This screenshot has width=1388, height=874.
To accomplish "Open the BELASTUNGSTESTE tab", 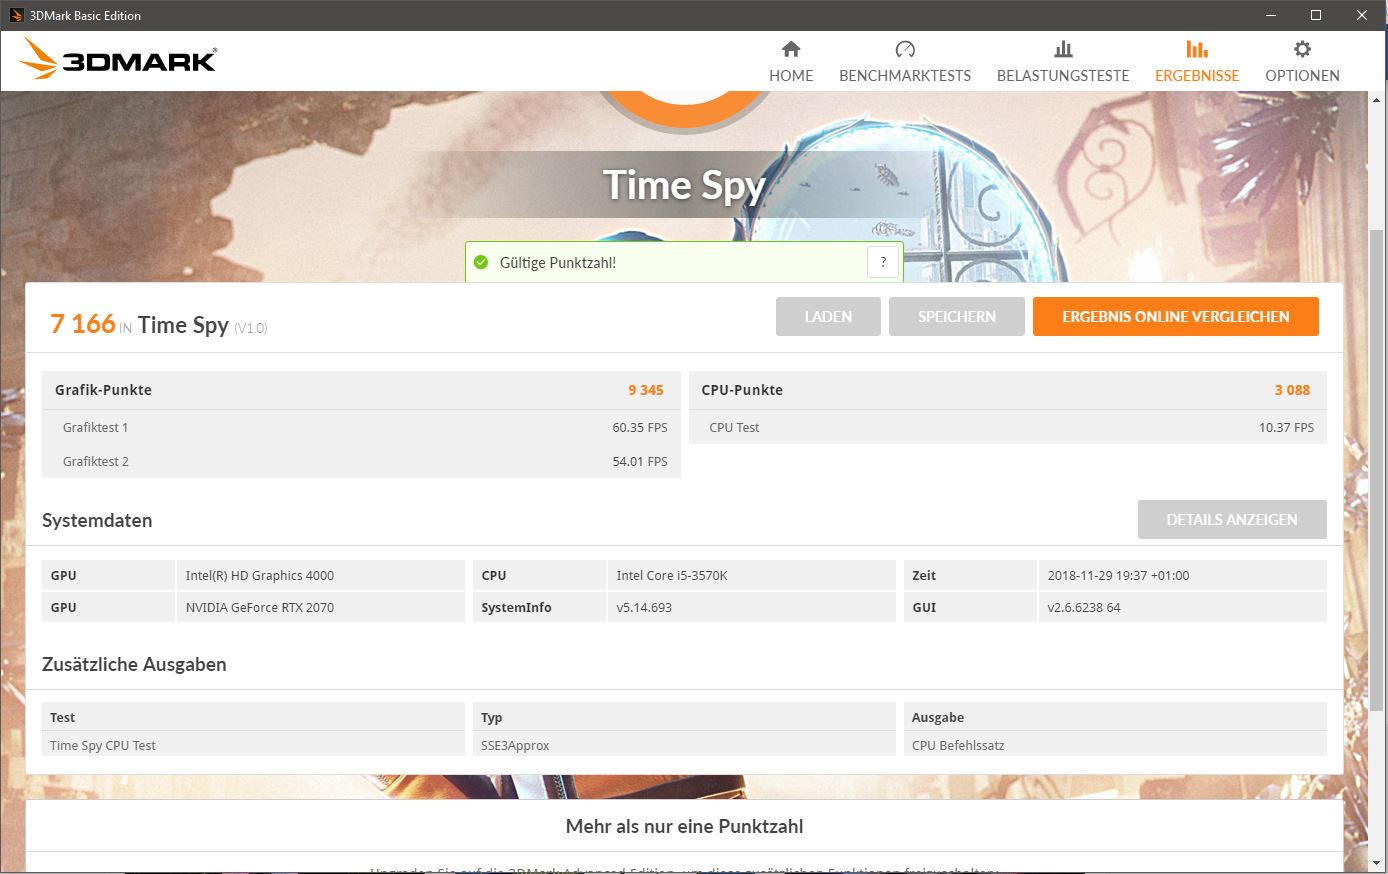I will [x=1063, y=61].
